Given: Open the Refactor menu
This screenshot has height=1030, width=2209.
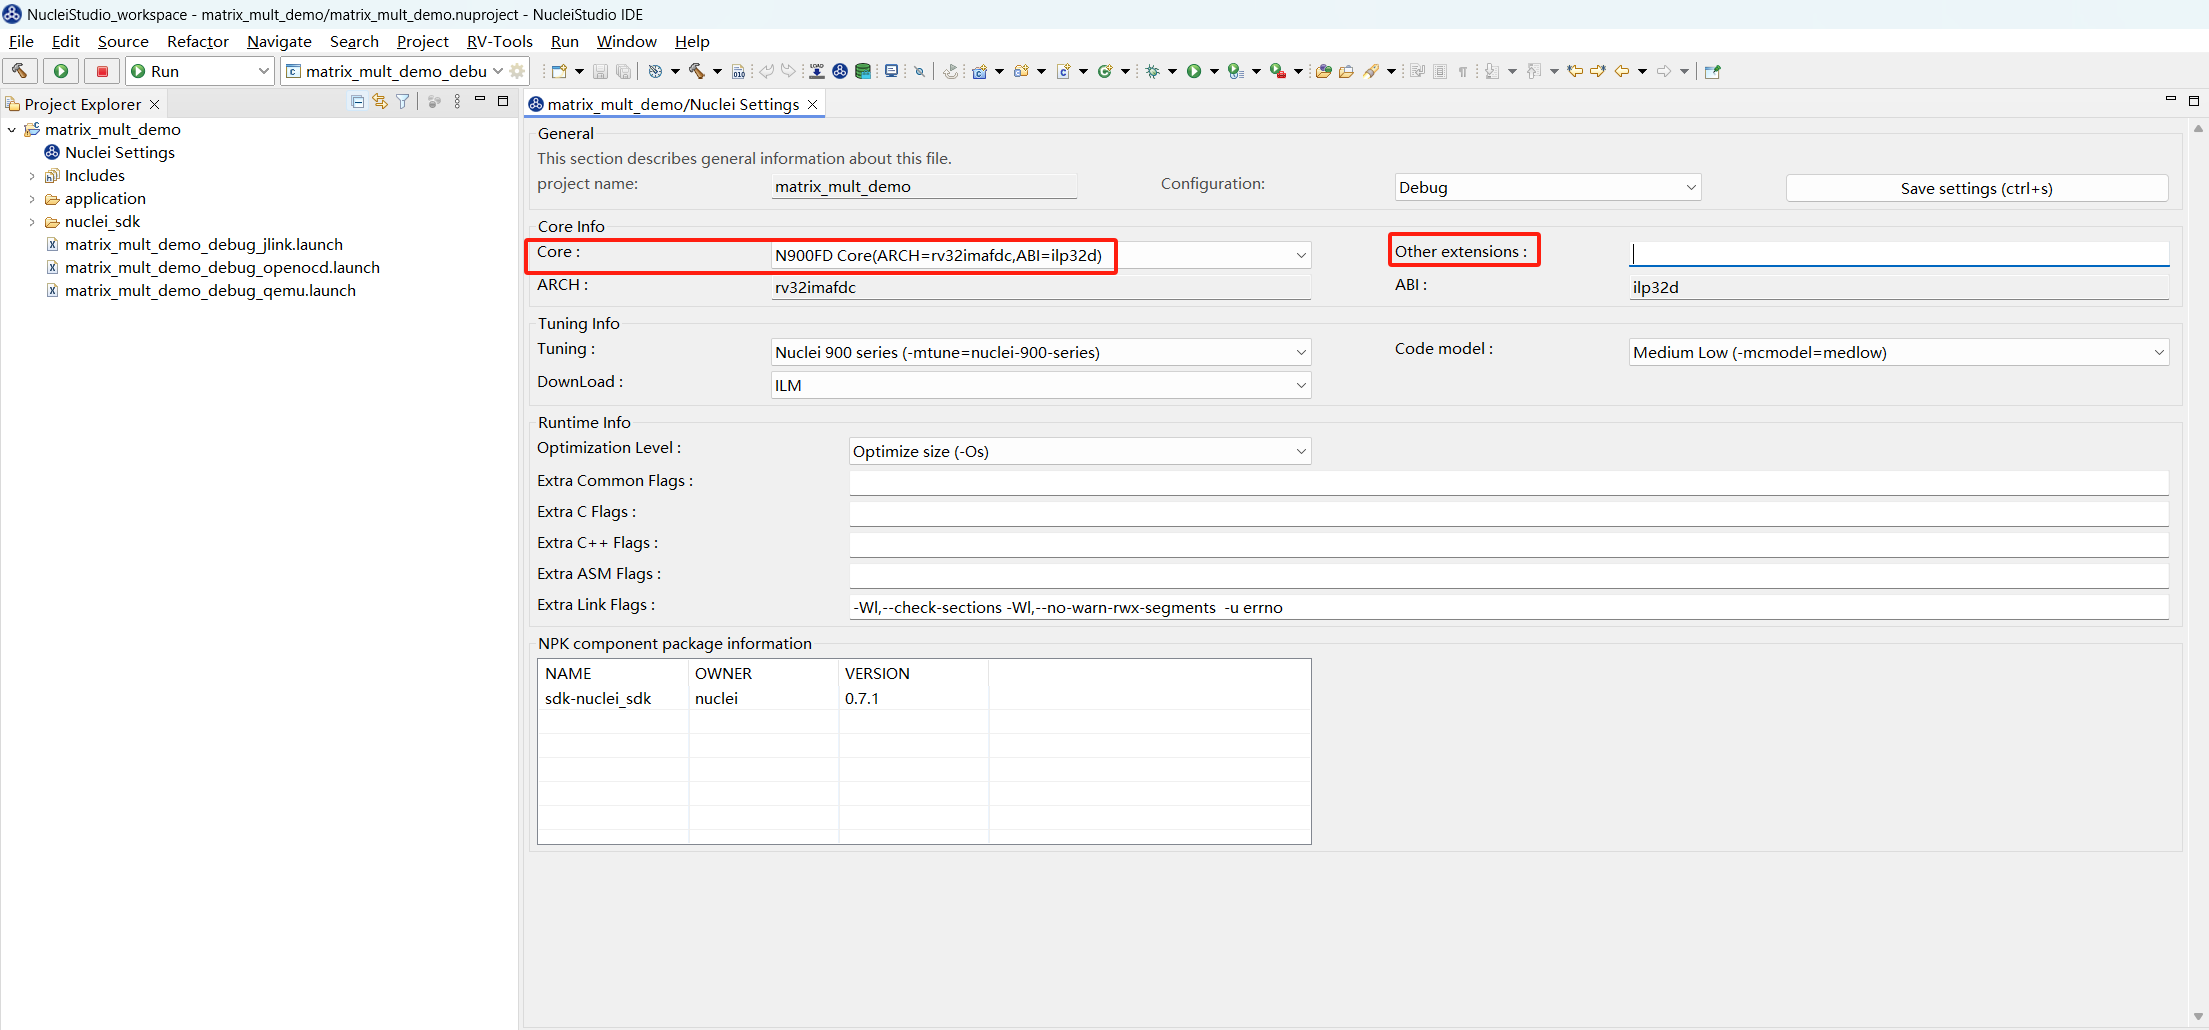Looking at the screenshot, I should click(x=198, y=41).
